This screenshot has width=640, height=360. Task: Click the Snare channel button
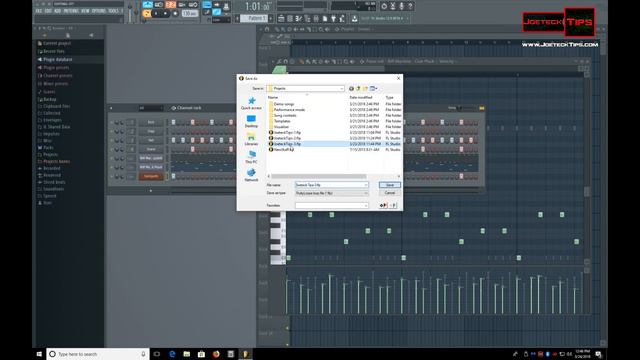pos(151,149)
